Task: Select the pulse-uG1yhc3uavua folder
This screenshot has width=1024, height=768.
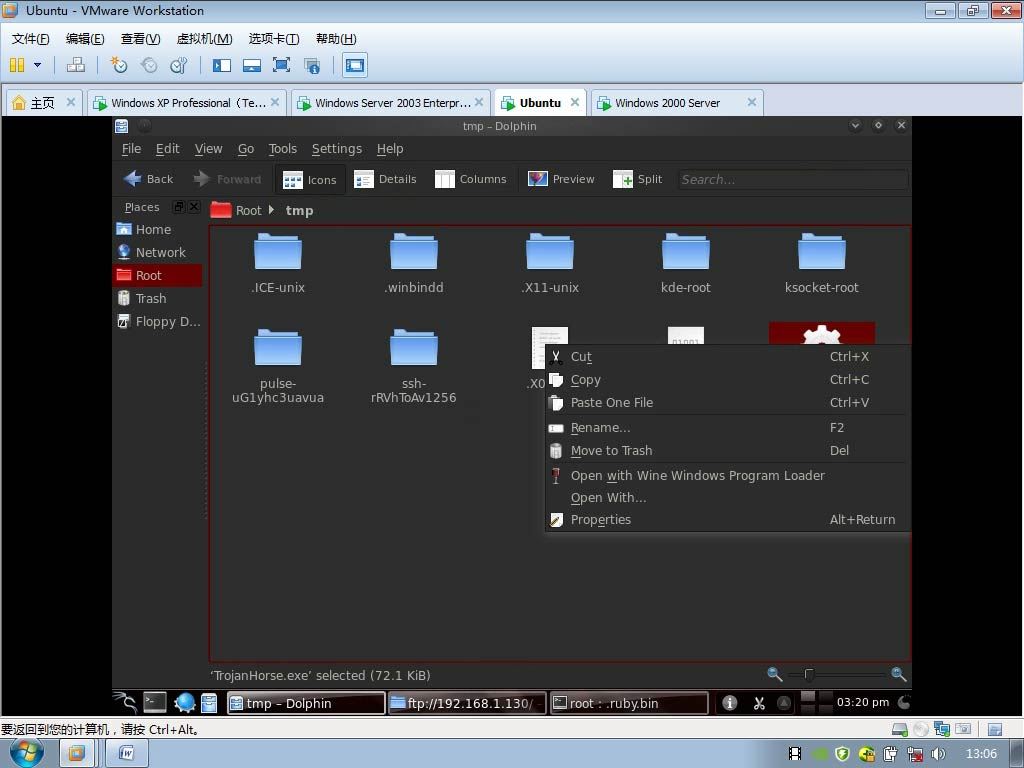Action: (x=278, y=366)
